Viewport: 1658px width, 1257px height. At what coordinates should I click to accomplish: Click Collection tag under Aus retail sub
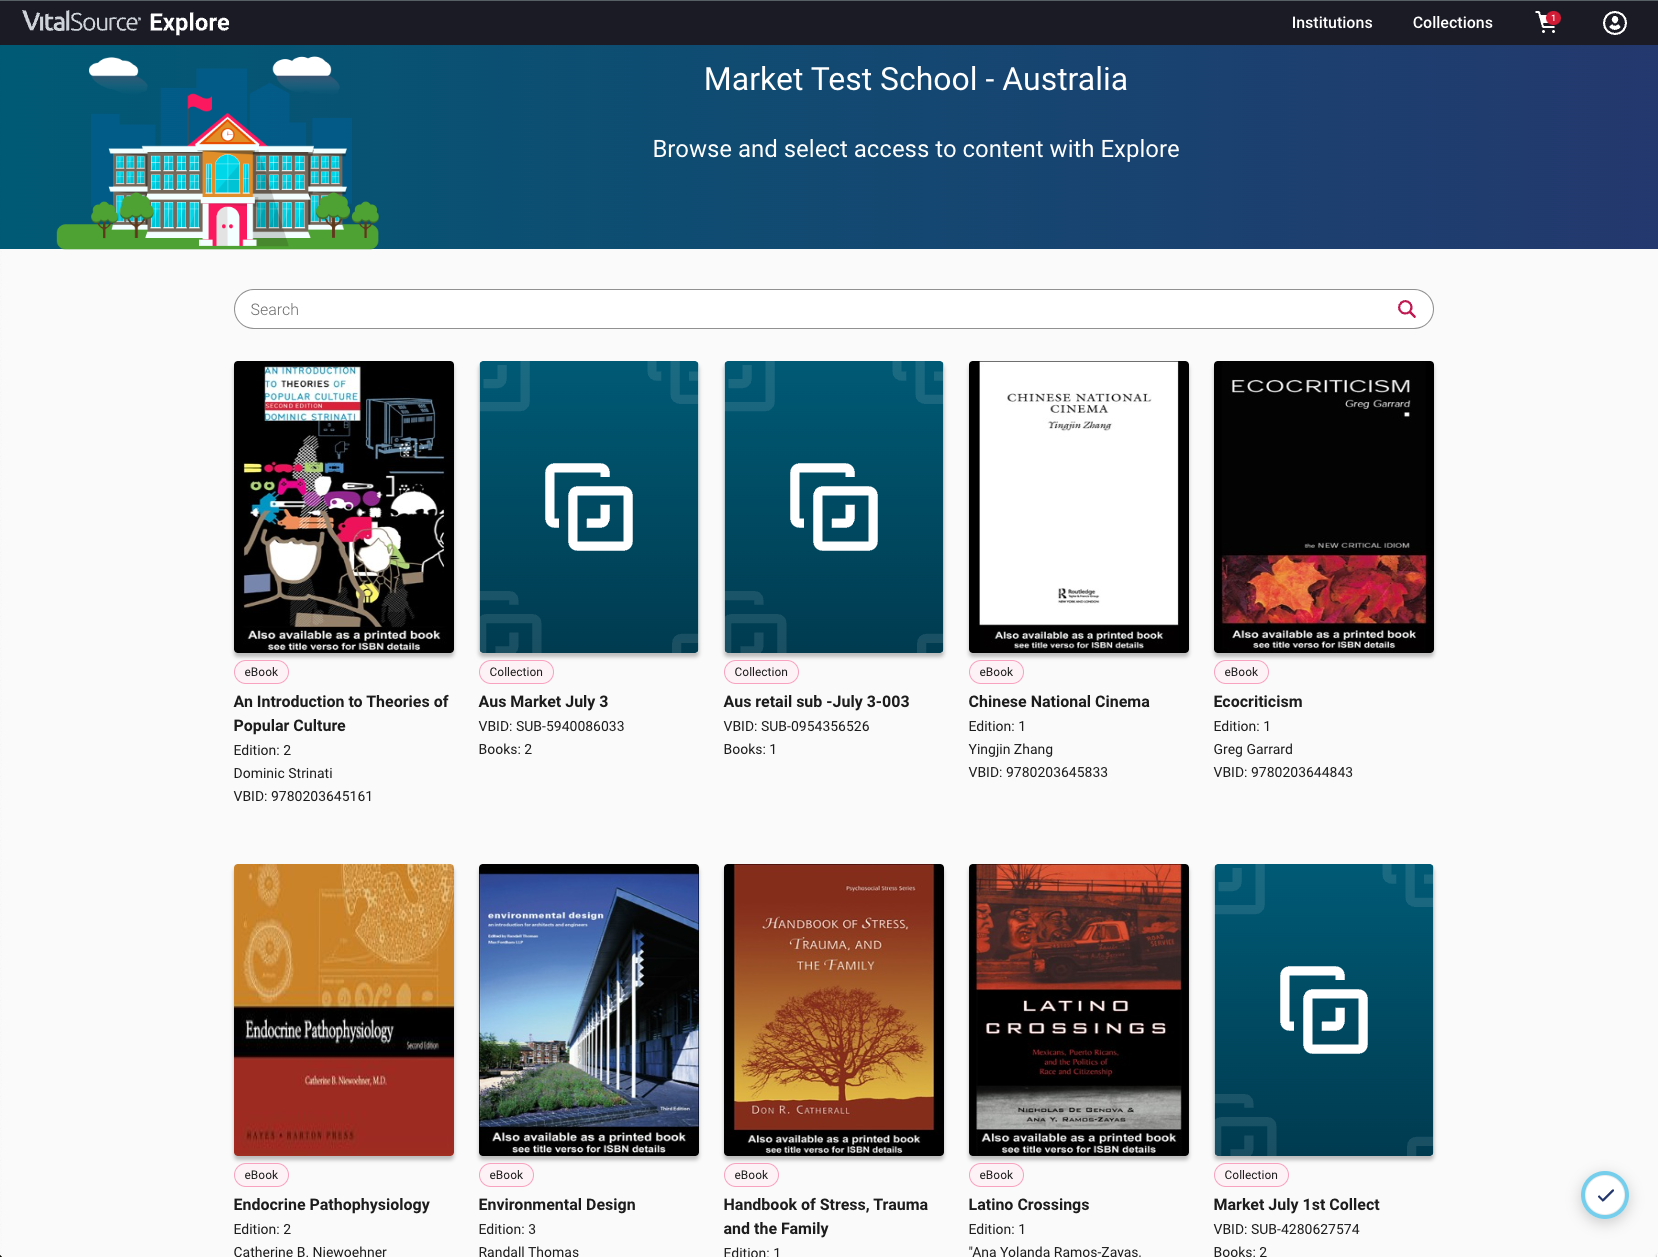click(x=761, y=672)
